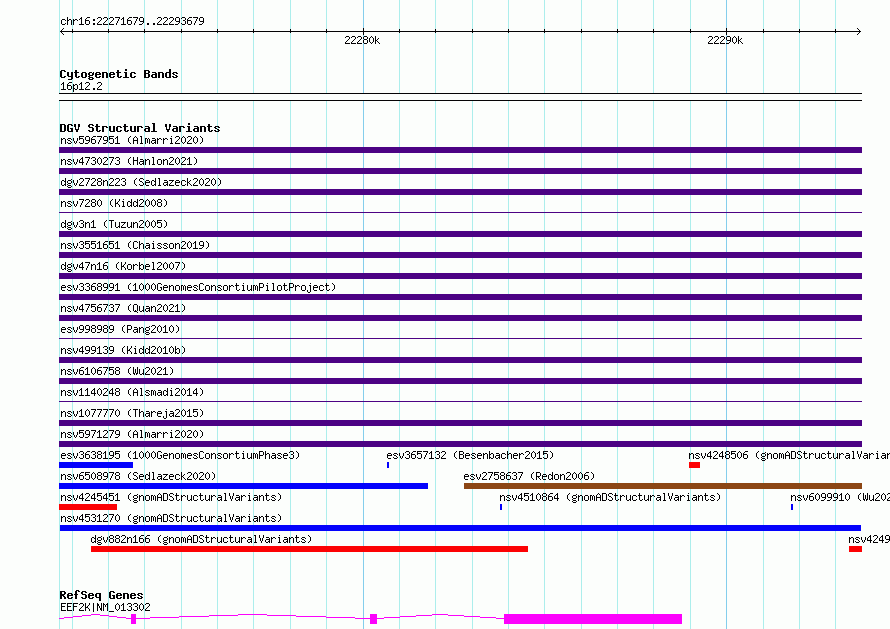Open dgv47n16 (Korbel2007) variant label
Screen dimensions: 890x629
(x=123, y=266)
